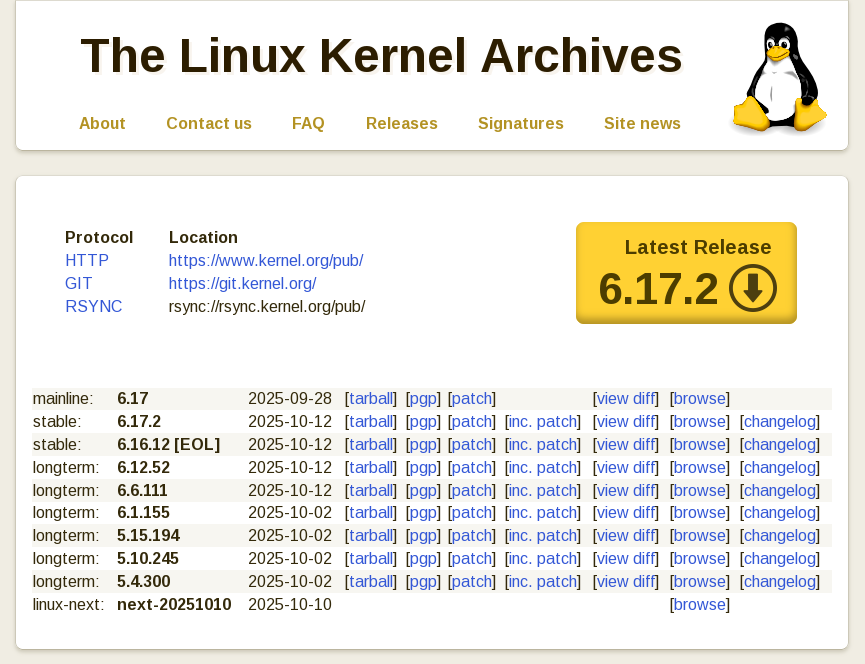Get patch for longterm 6.12.52
The image size is (865, 664).
coord(472,468)
